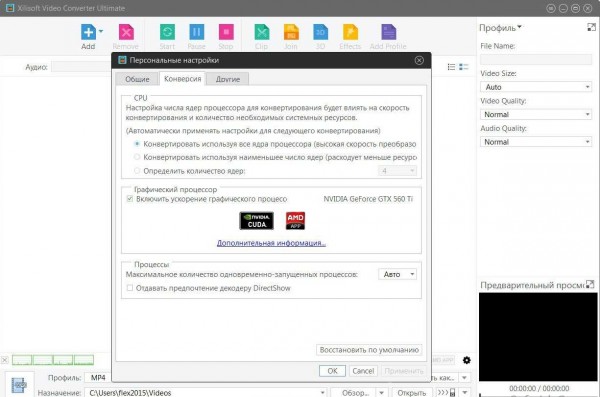Click the Pause icon in main toolbar
Viewport: 600px width, 397px height.
(197, 32)
